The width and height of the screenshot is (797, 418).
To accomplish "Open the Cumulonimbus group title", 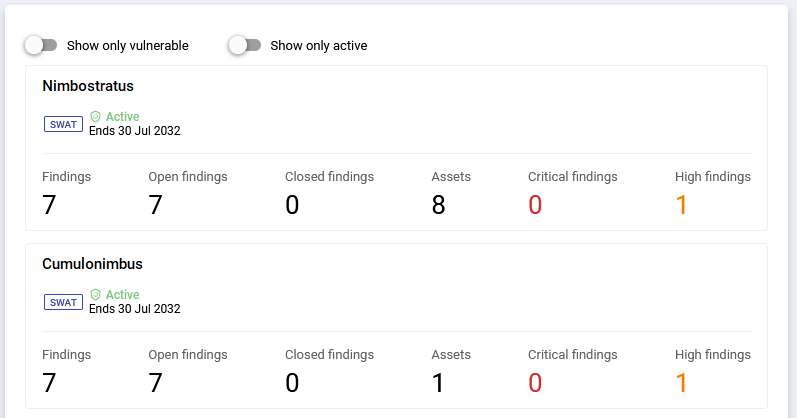I will (92, 264).
